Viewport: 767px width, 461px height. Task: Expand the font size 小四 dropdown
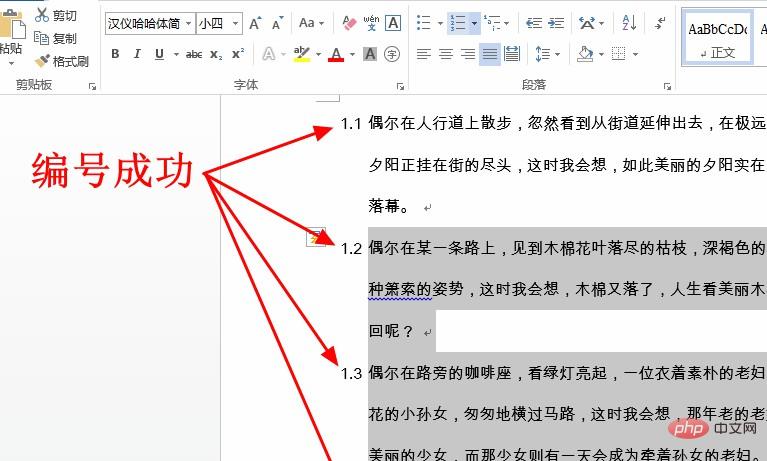pos(235,23)
